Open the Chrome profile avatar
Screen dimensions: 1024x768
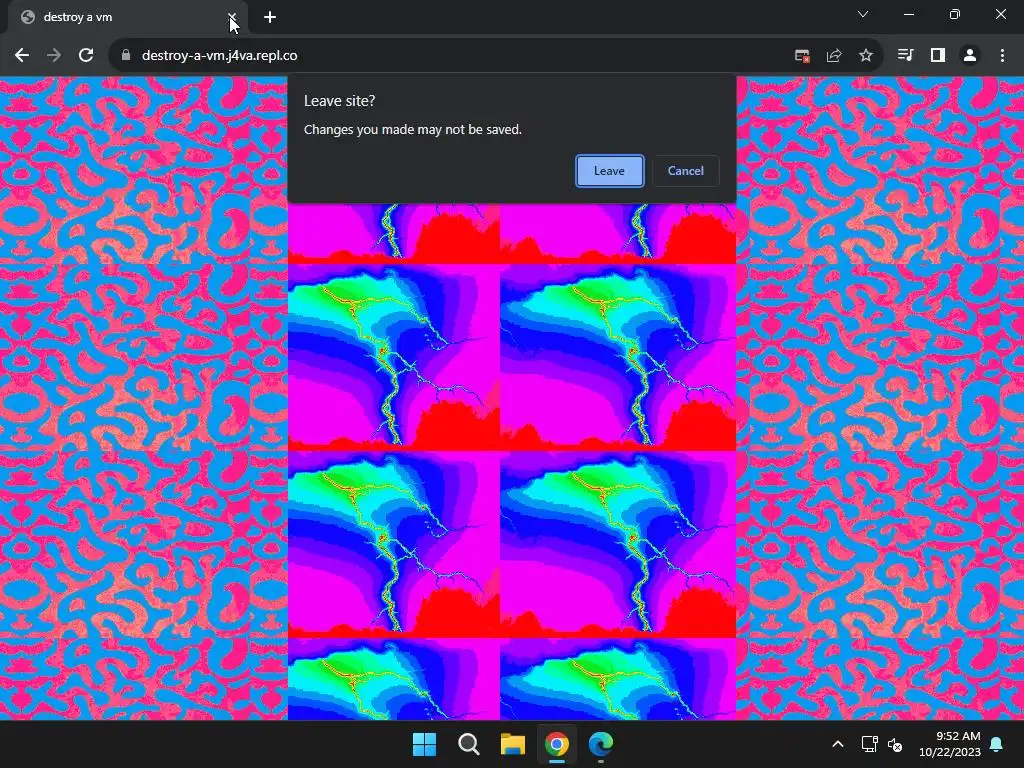(x=970, y=56)
